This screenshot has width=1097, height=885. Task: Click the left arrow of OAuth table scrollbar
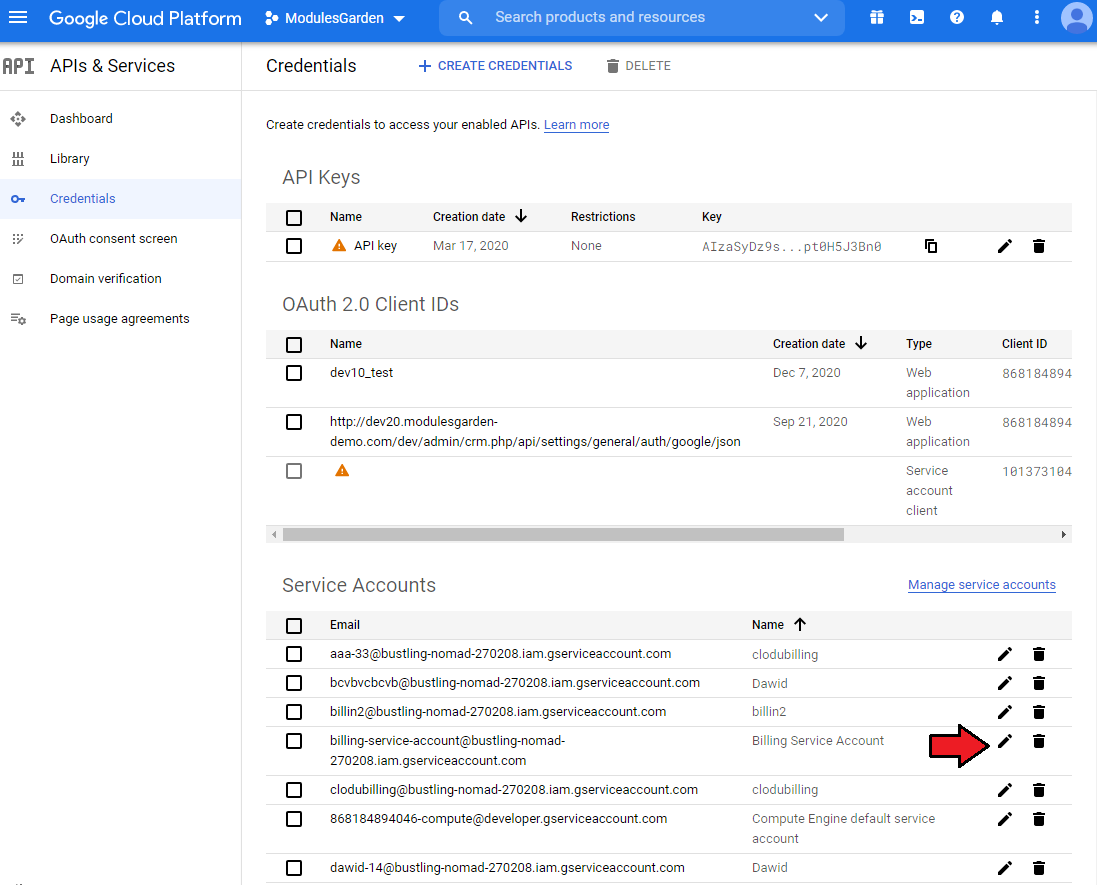[x=274, y=534]
